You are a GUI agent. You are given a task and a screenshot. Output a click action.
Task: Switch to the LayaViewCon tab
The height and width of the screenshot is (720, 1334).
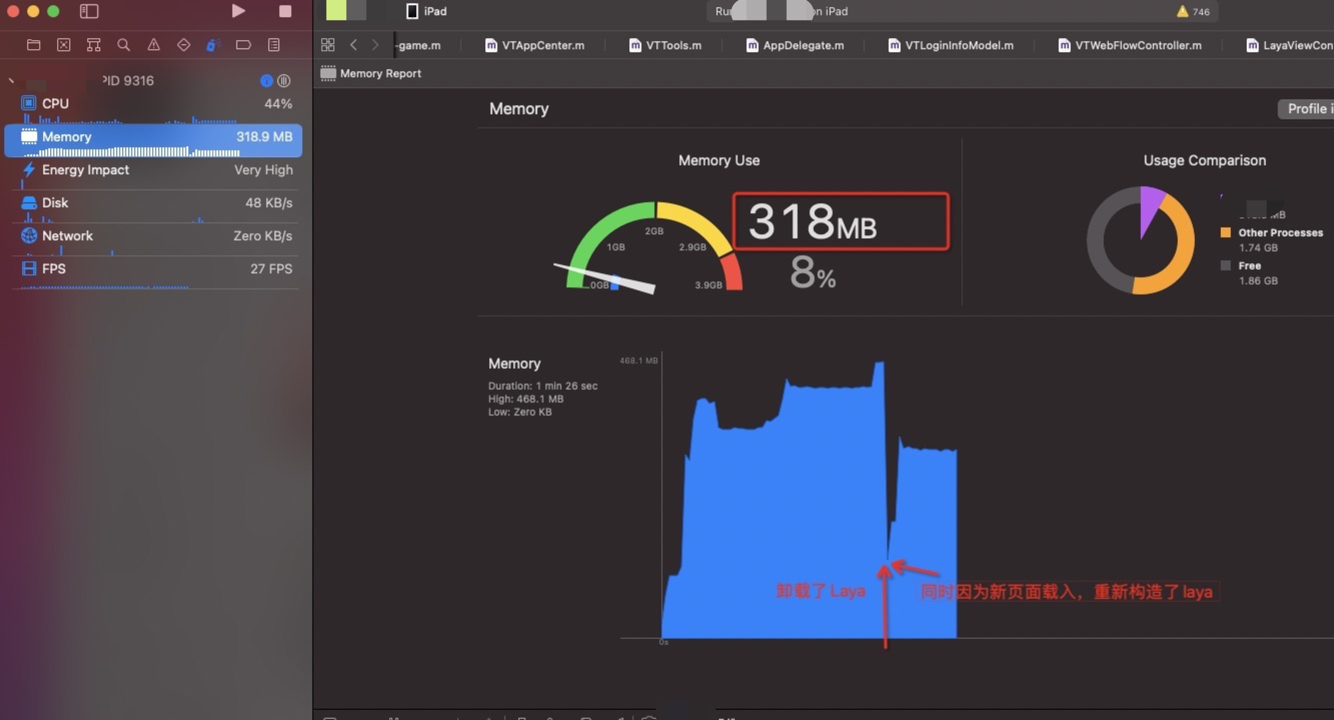1289,45
